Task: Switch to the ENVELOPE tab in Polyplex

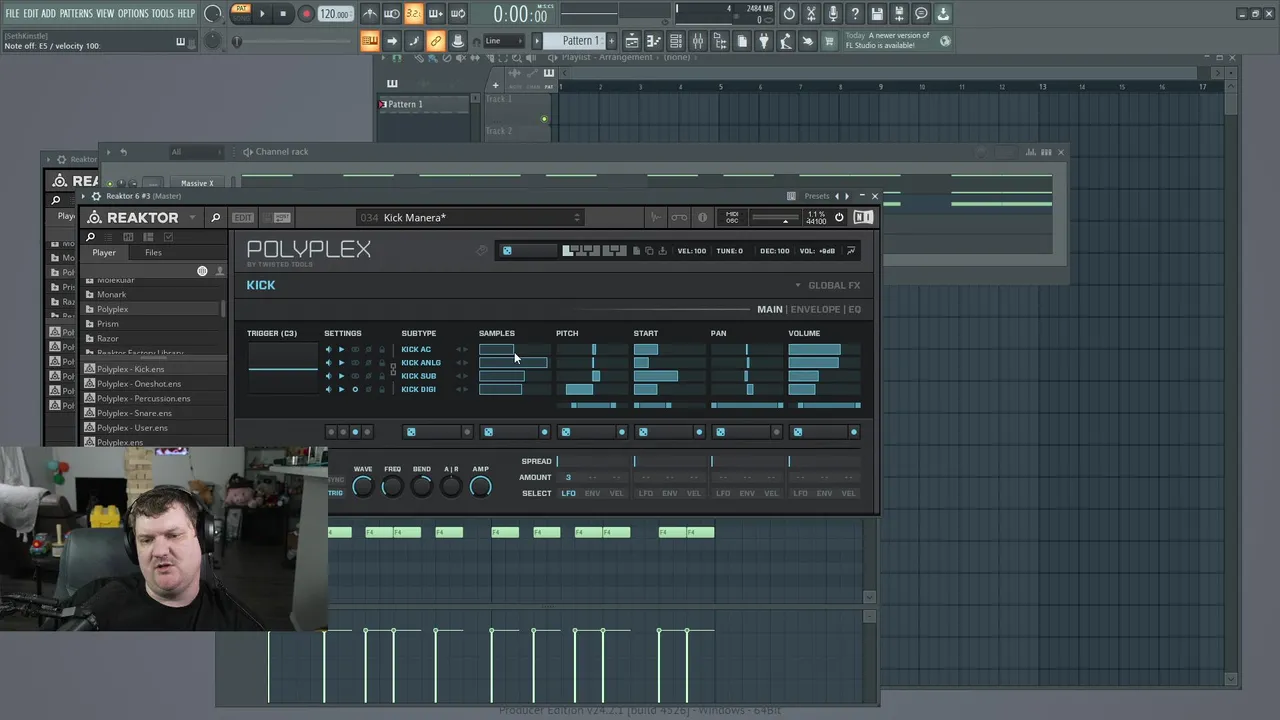Action: pyautogui.click(x=815, y=309)
